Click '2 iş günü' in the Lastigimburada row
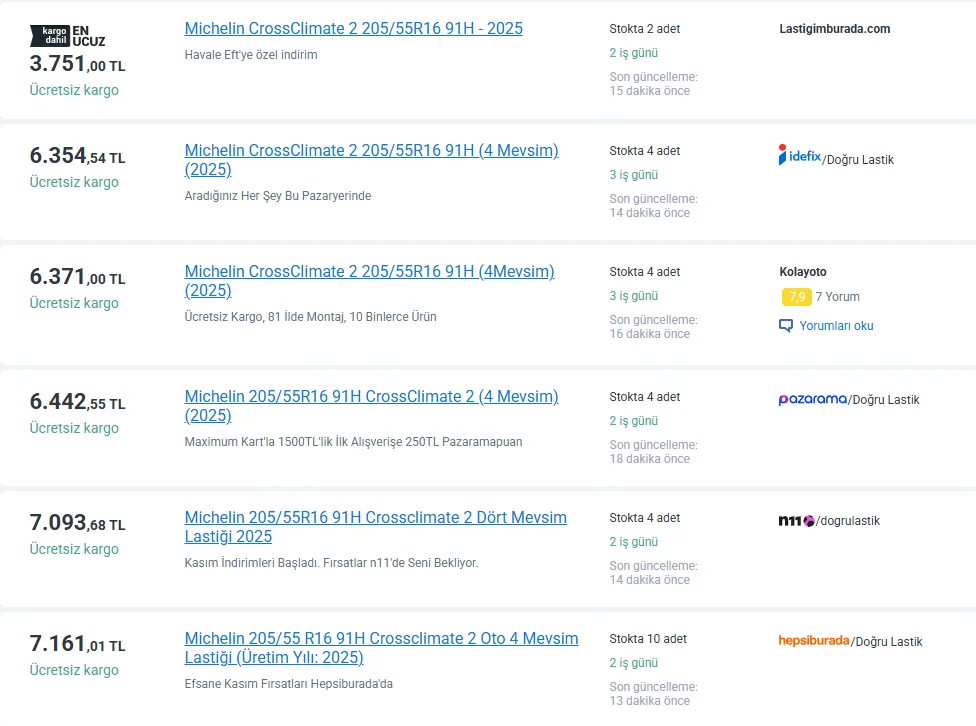The height and width of the screenshot is (726, 976). pos(633,53)
